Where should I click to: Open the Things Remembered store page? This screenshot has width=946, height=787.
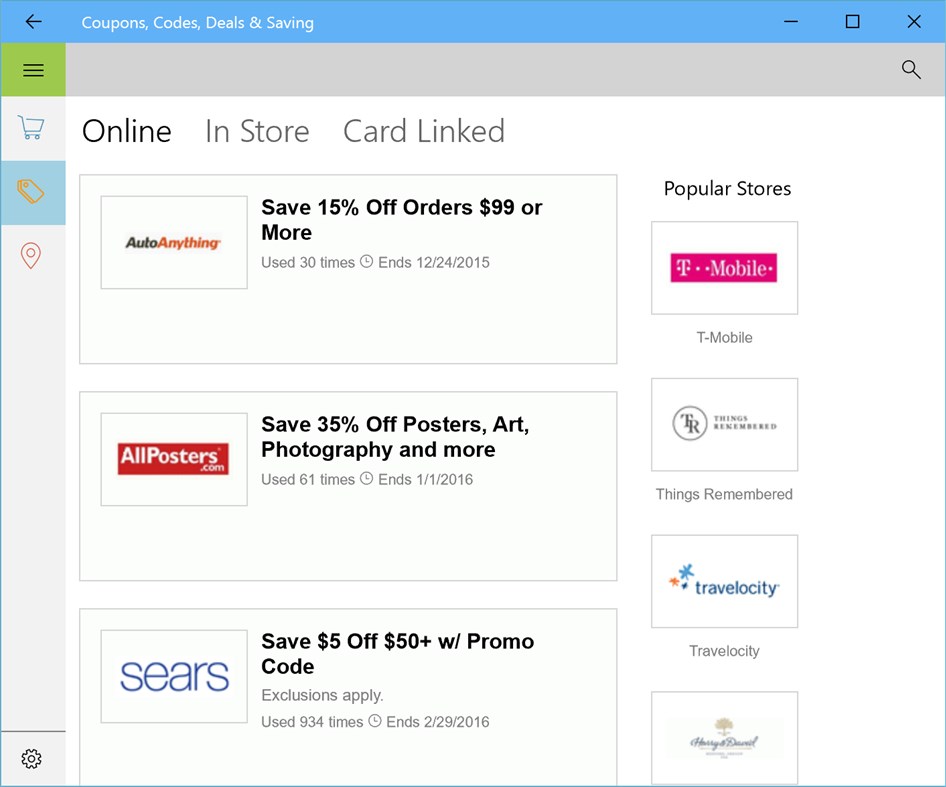click(x=724, y=424)
